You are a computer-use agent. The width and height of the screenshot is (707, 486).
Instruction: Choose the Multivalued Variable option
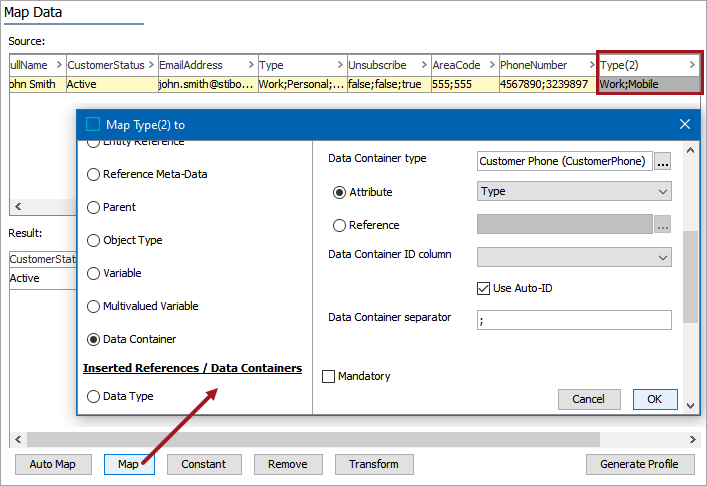(x=93, y=306)
